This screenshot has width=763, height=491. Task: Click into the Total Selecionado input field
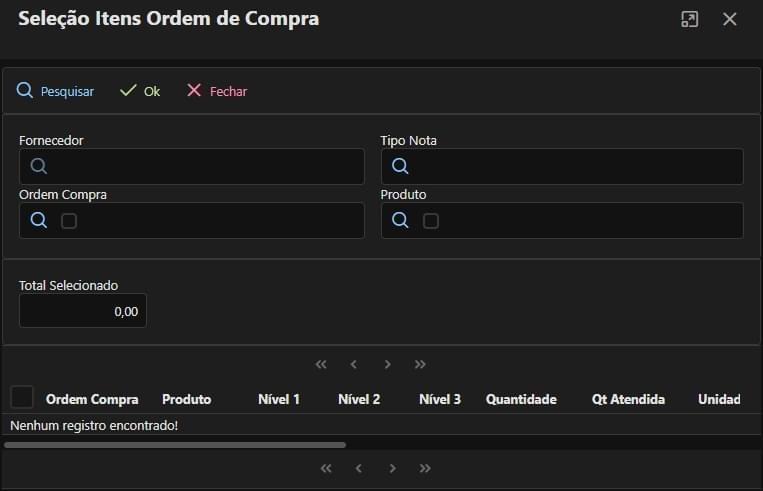(83, 311)
